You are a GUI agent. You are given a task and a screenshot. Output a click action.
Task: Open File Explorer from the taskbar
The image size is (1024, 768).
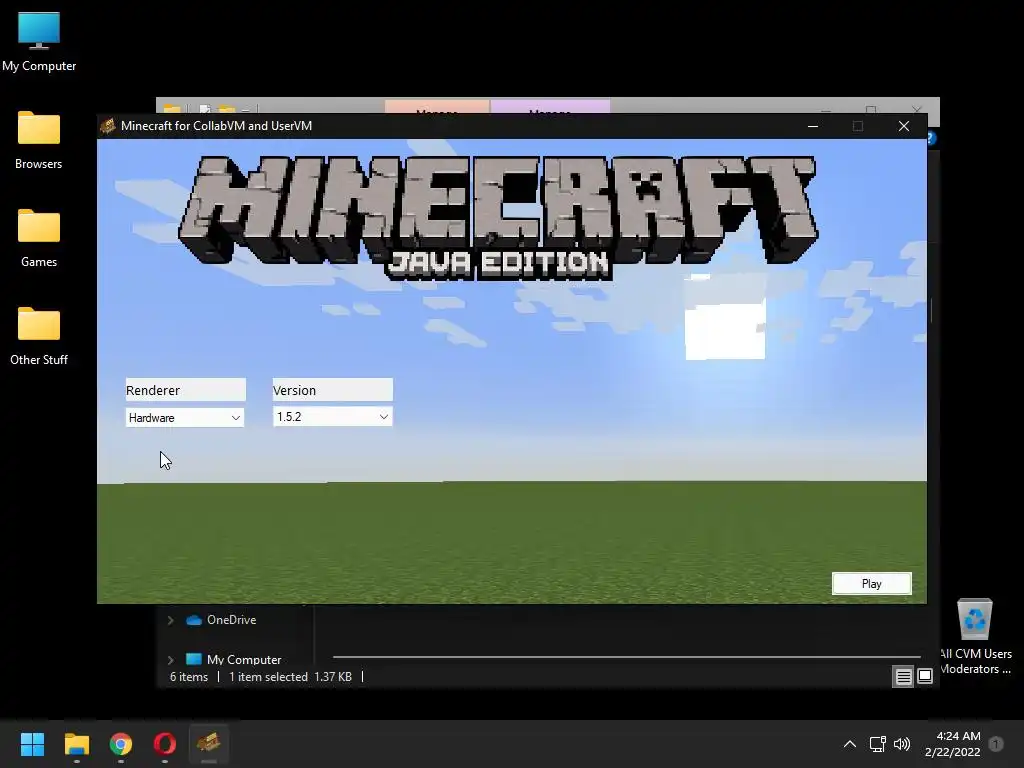(x=76, y=744)
